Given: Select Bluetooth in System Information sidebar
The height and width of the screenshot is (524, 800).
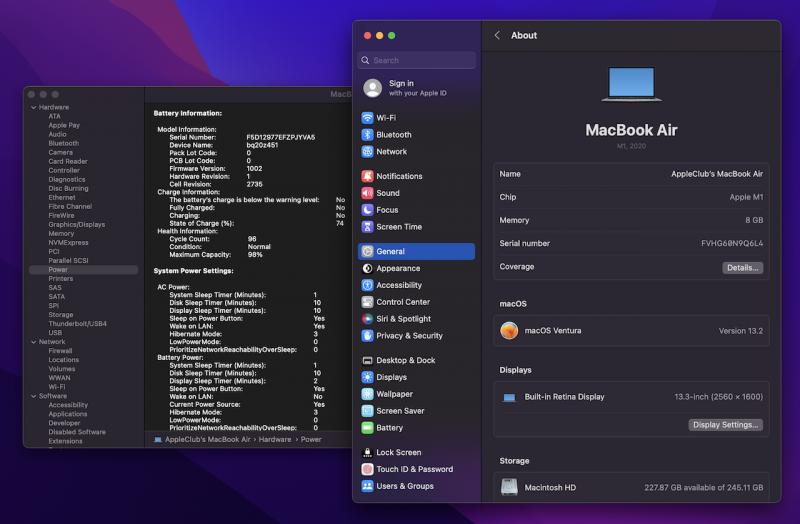Looking at the screenshot, I should click(x=64, y=143).
